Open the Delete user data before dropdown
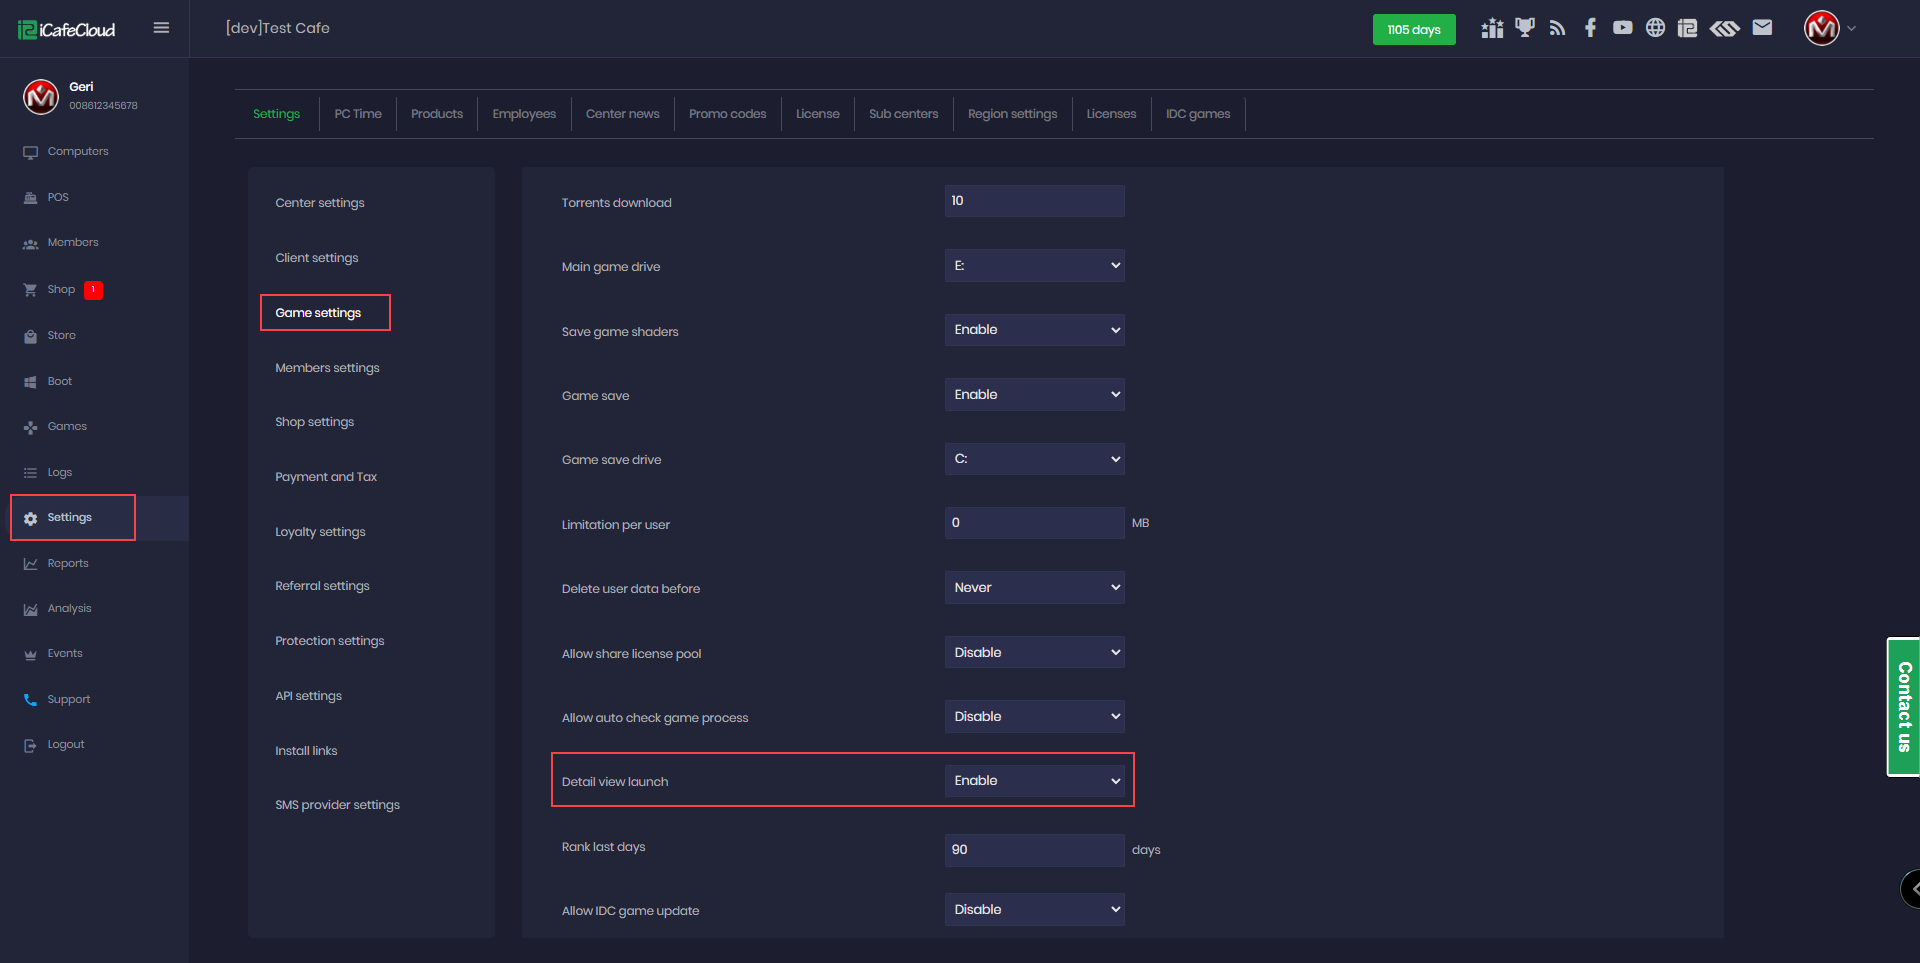This screenshot has height=963, width=1920. coord(1034,588)
